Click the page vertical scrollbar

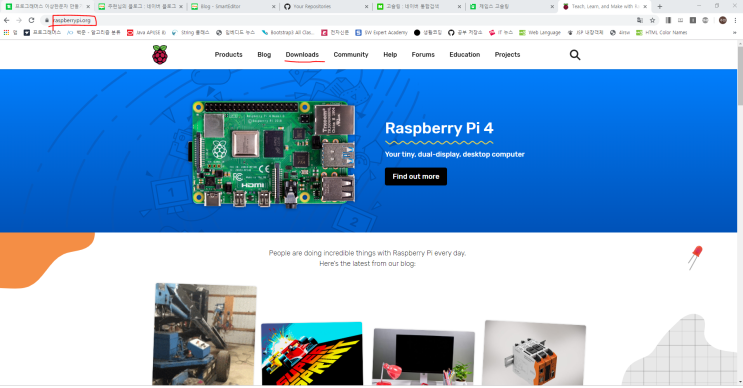pyautogui.click(x=740, y=213)
